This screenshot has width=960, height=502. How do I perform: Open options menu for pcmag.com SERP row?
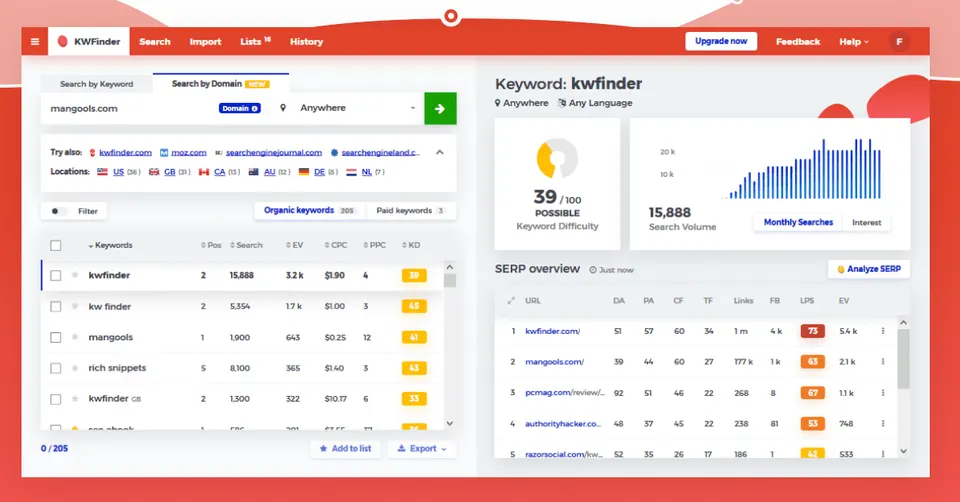[x=883, y=393]
